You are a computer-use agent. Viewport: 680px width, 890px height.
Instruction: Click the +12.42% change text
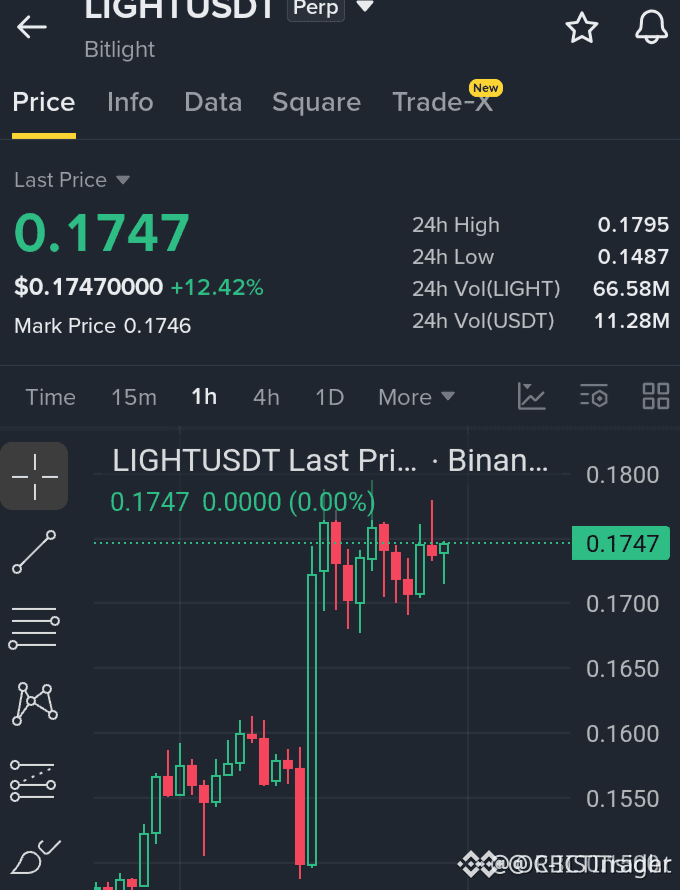(217, 287)
